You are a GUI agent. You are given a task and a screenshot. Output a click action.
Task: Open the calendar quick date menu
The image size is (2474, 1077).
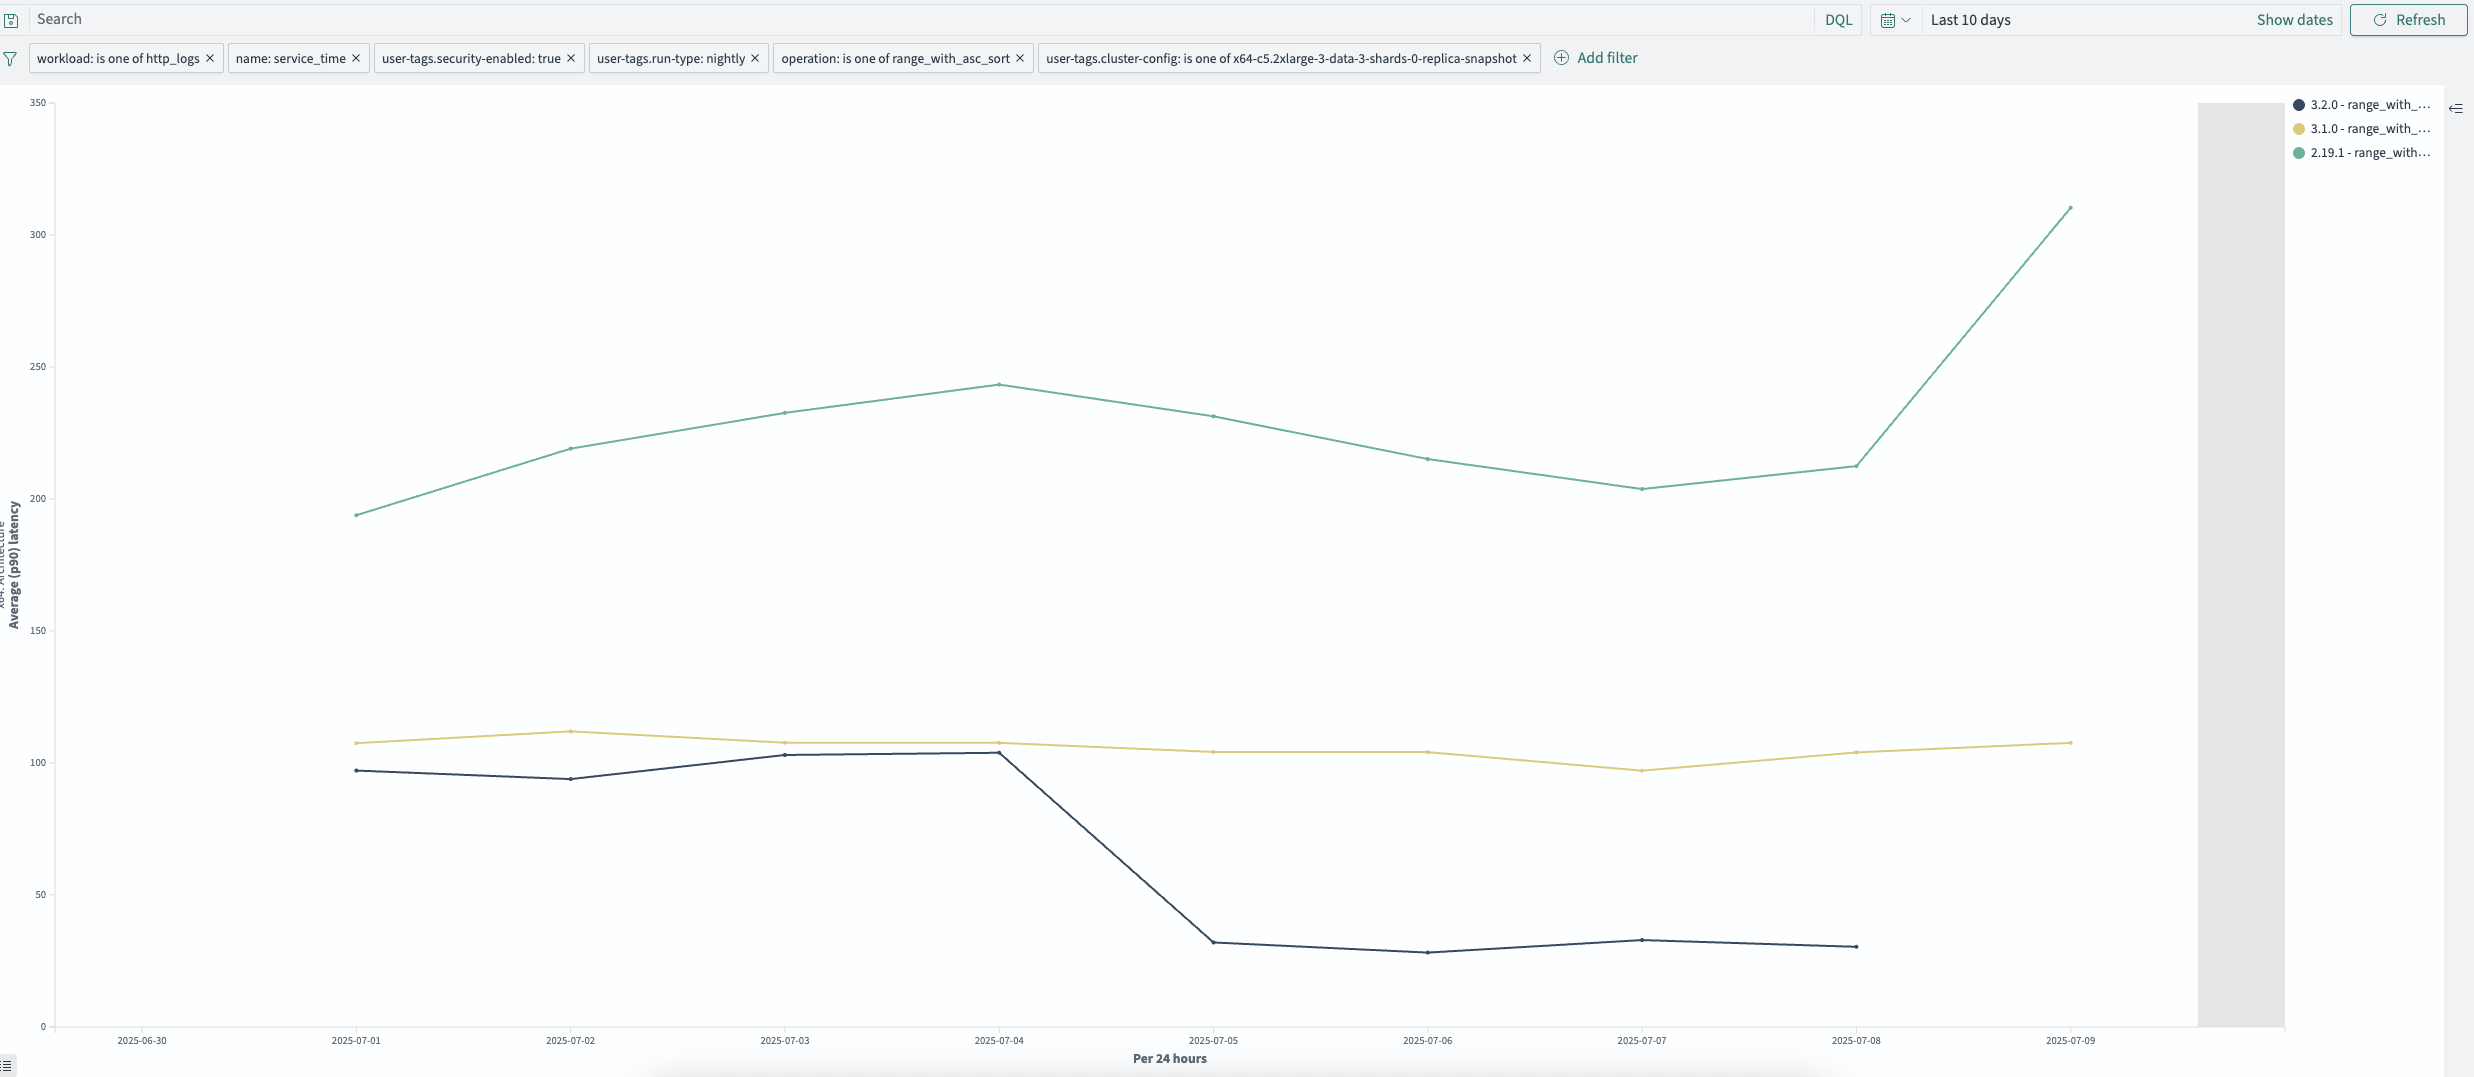(1895, 20)
